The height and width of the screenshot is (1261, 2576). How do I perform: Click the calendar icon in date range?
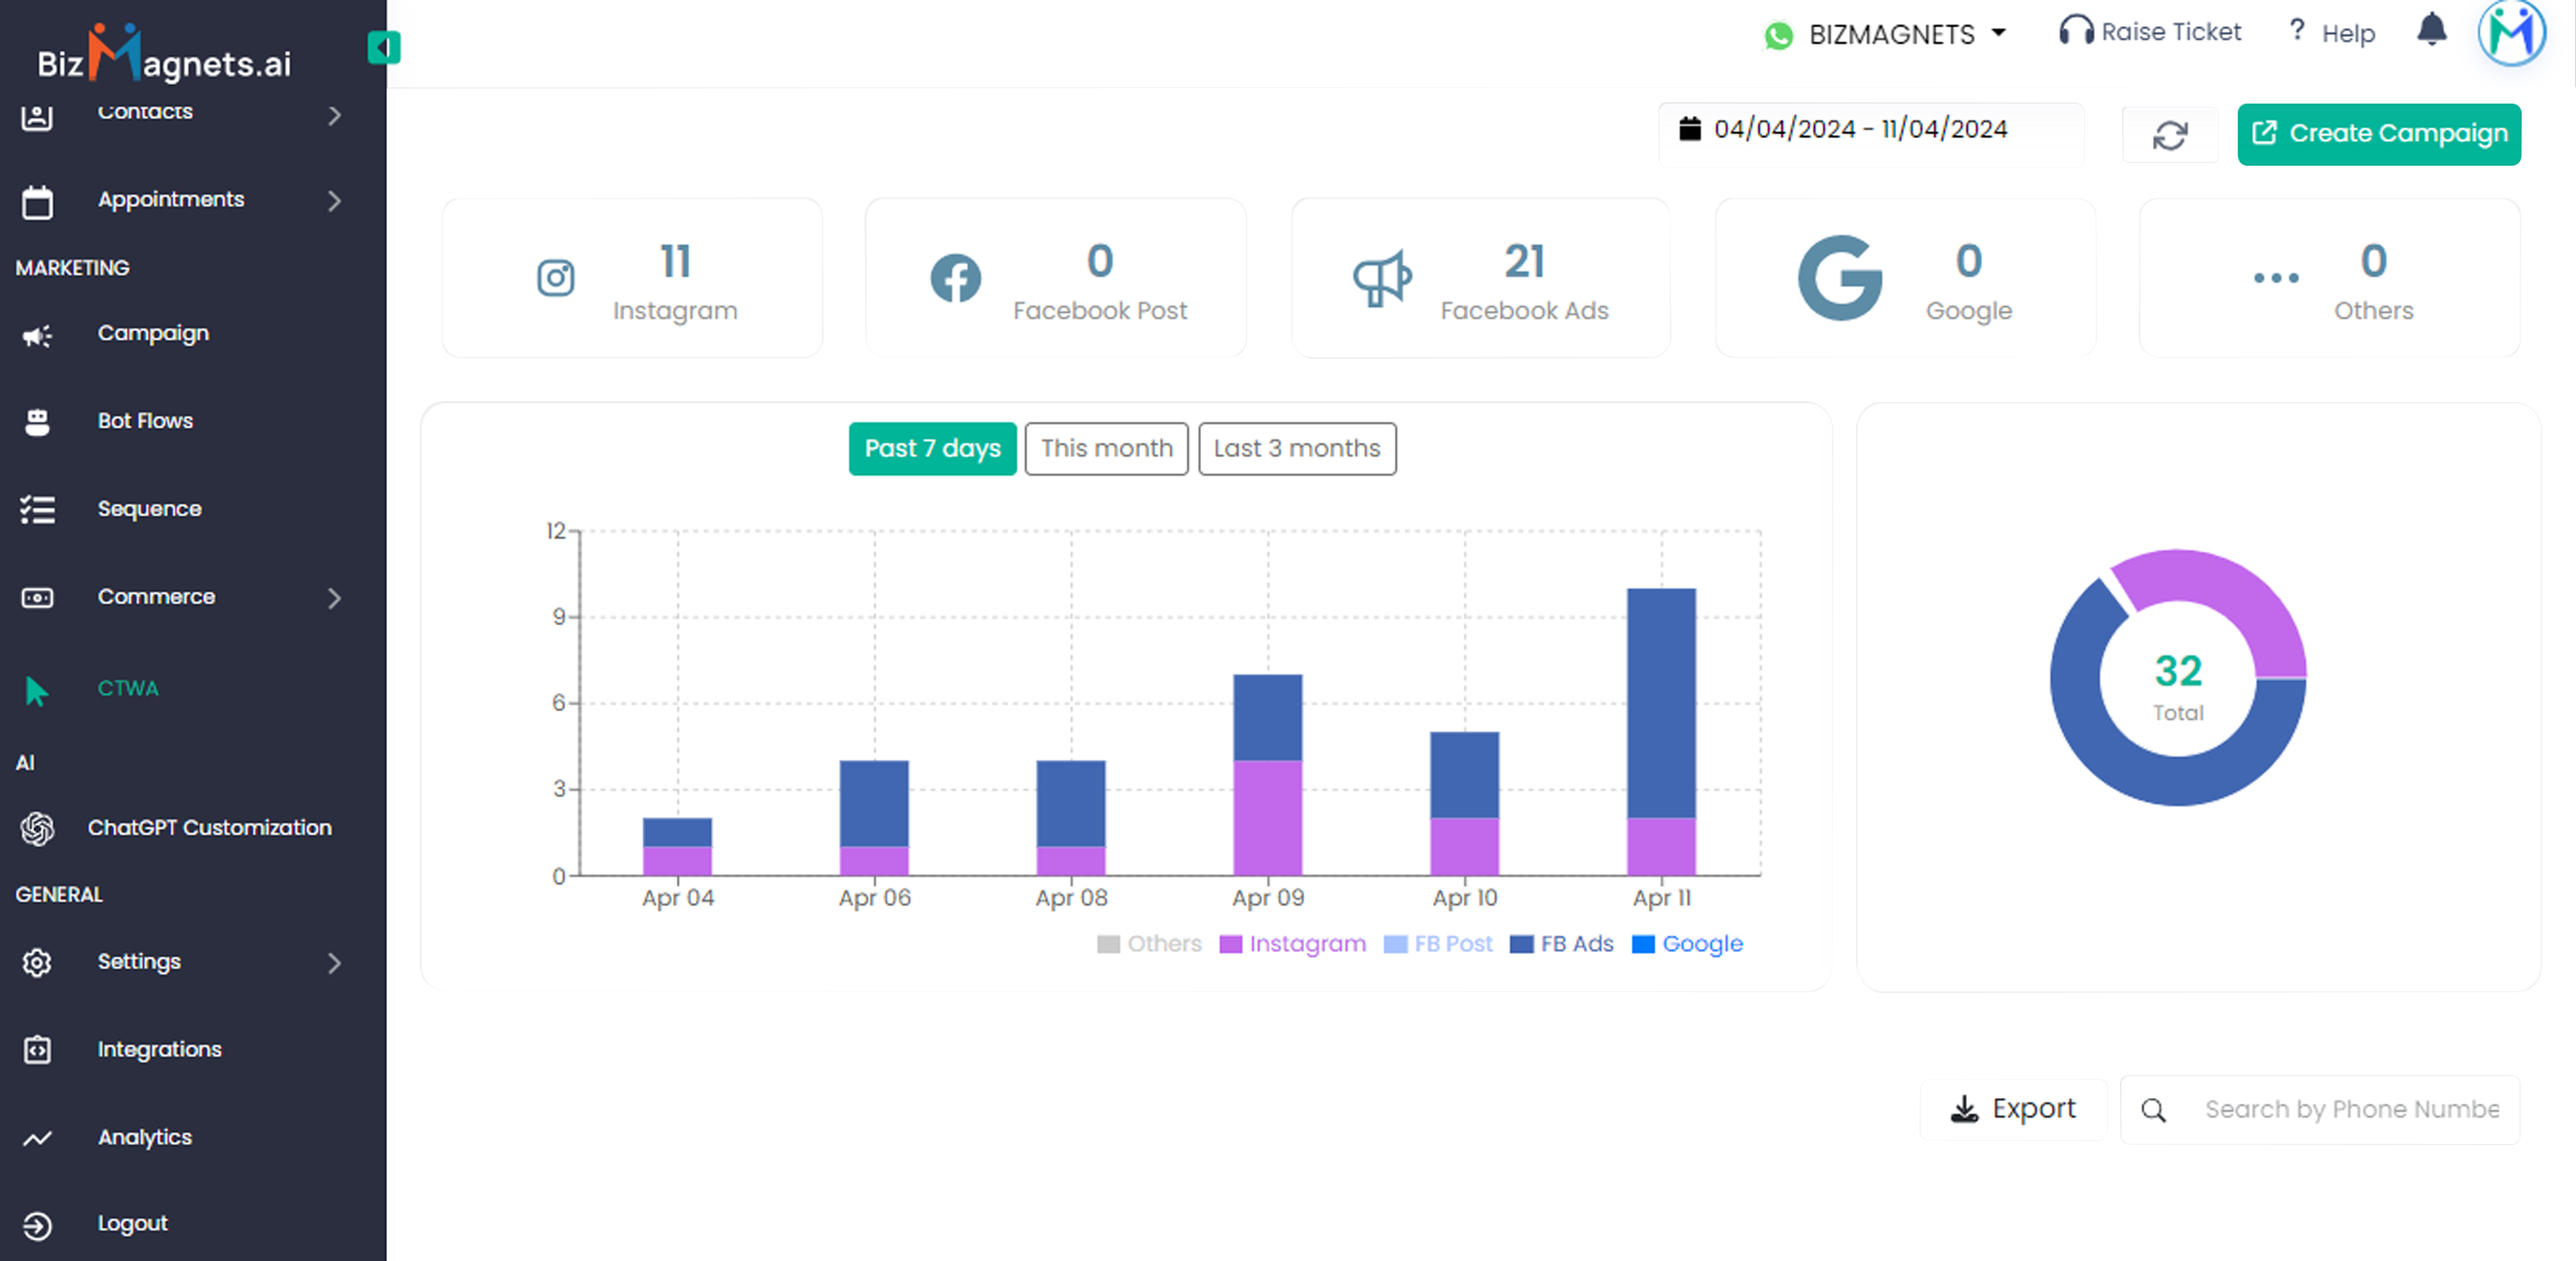pos(1690,129)
